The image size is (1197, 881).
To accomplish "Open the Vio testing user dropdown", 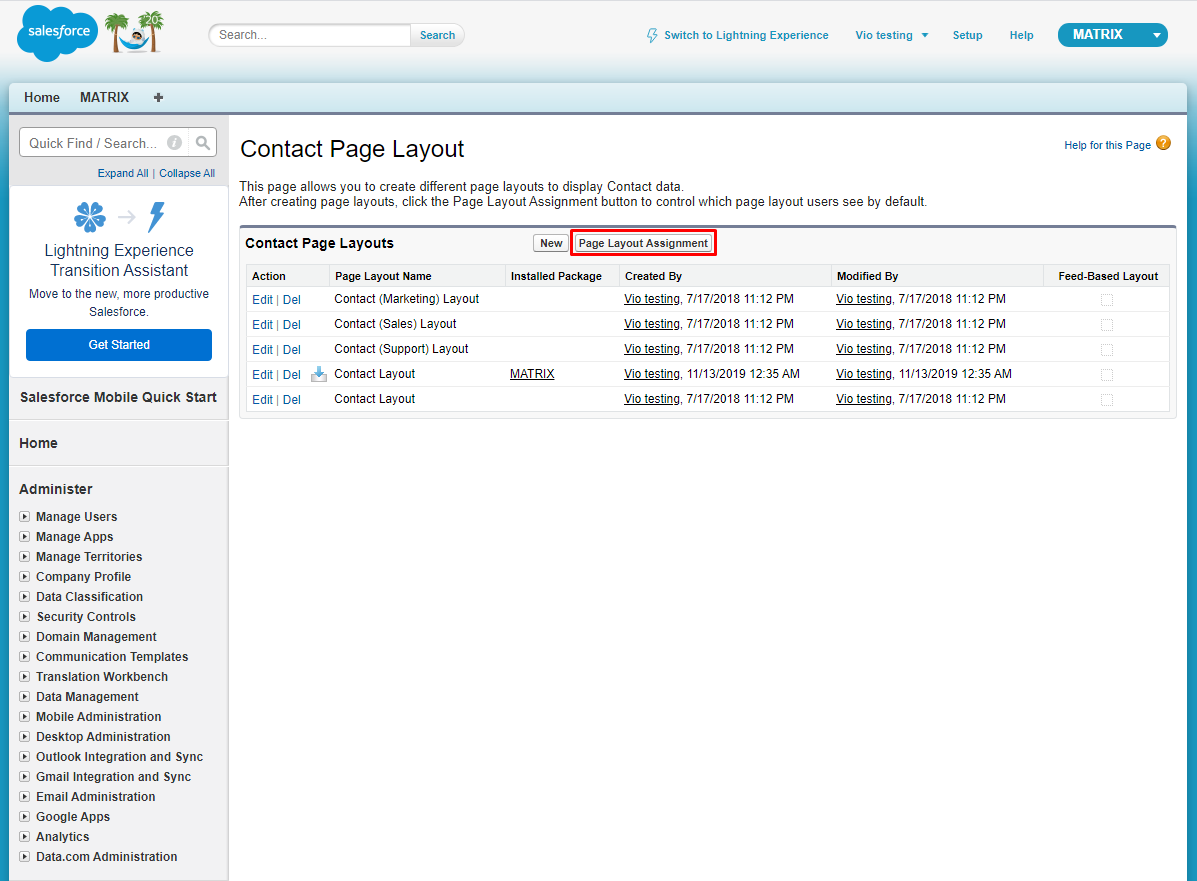I will [x=892, y=35].
